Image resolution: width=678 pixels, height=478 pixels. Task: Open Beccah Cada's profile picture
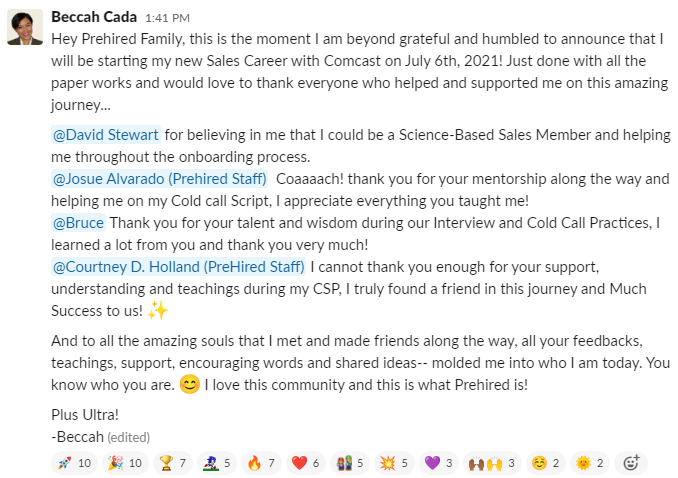click(25, 27)
